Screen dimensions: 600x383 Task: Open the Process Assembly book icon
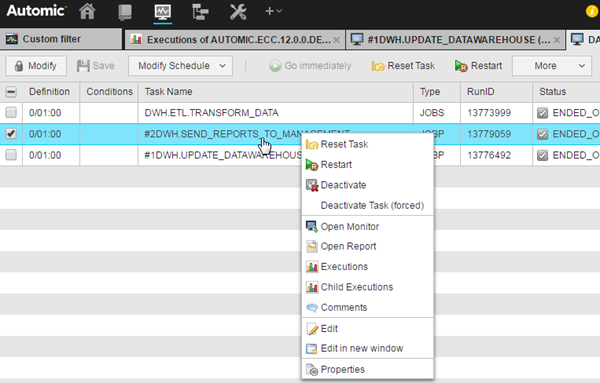(x=125, y=12)
